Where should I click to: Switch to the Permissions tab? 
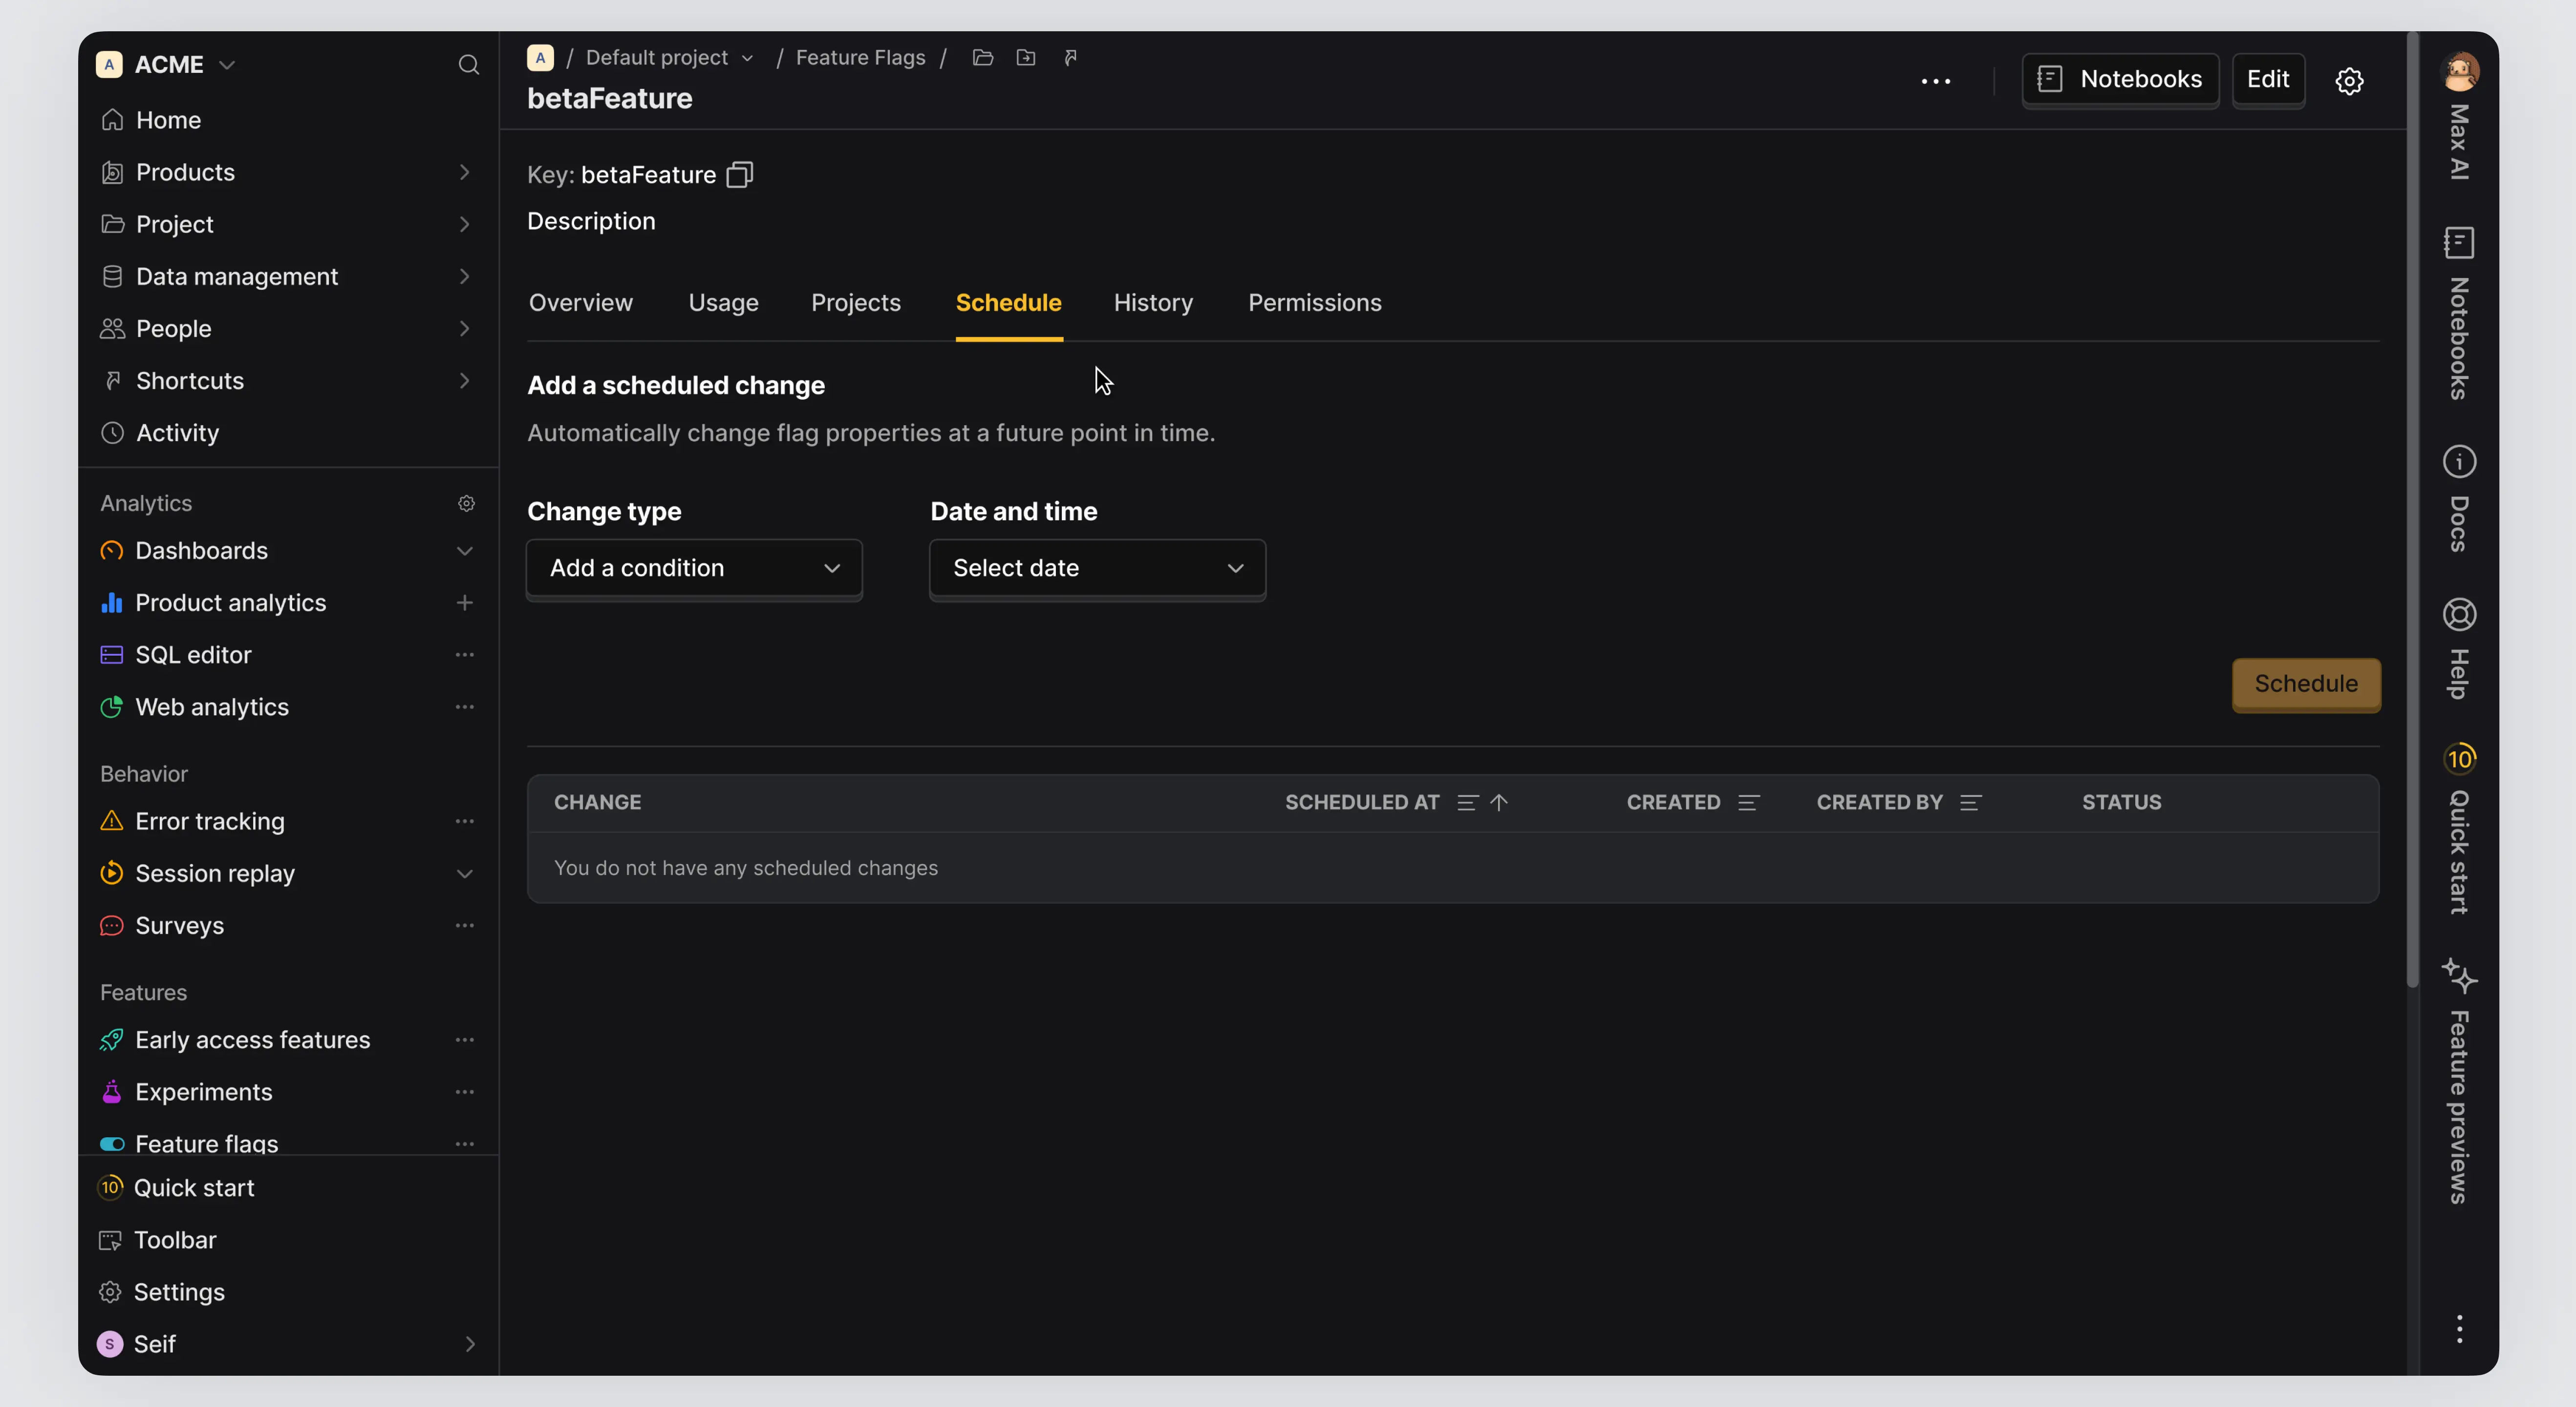(x=1314, y=303)
